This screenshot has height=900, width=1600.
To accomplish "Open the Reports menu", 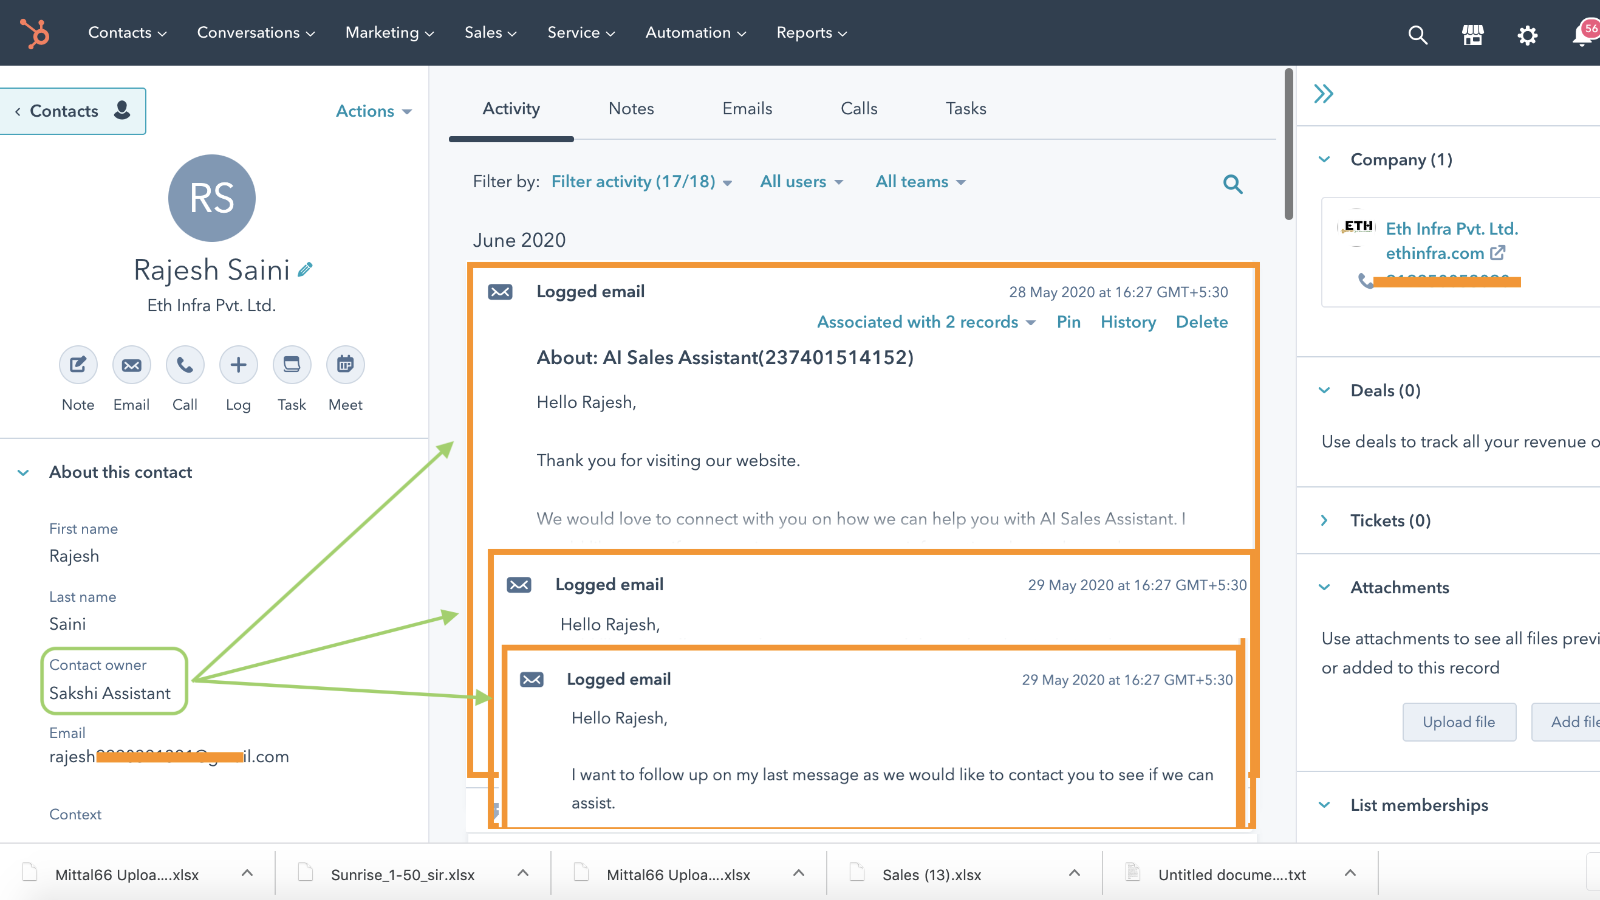I will click(812, 33).
